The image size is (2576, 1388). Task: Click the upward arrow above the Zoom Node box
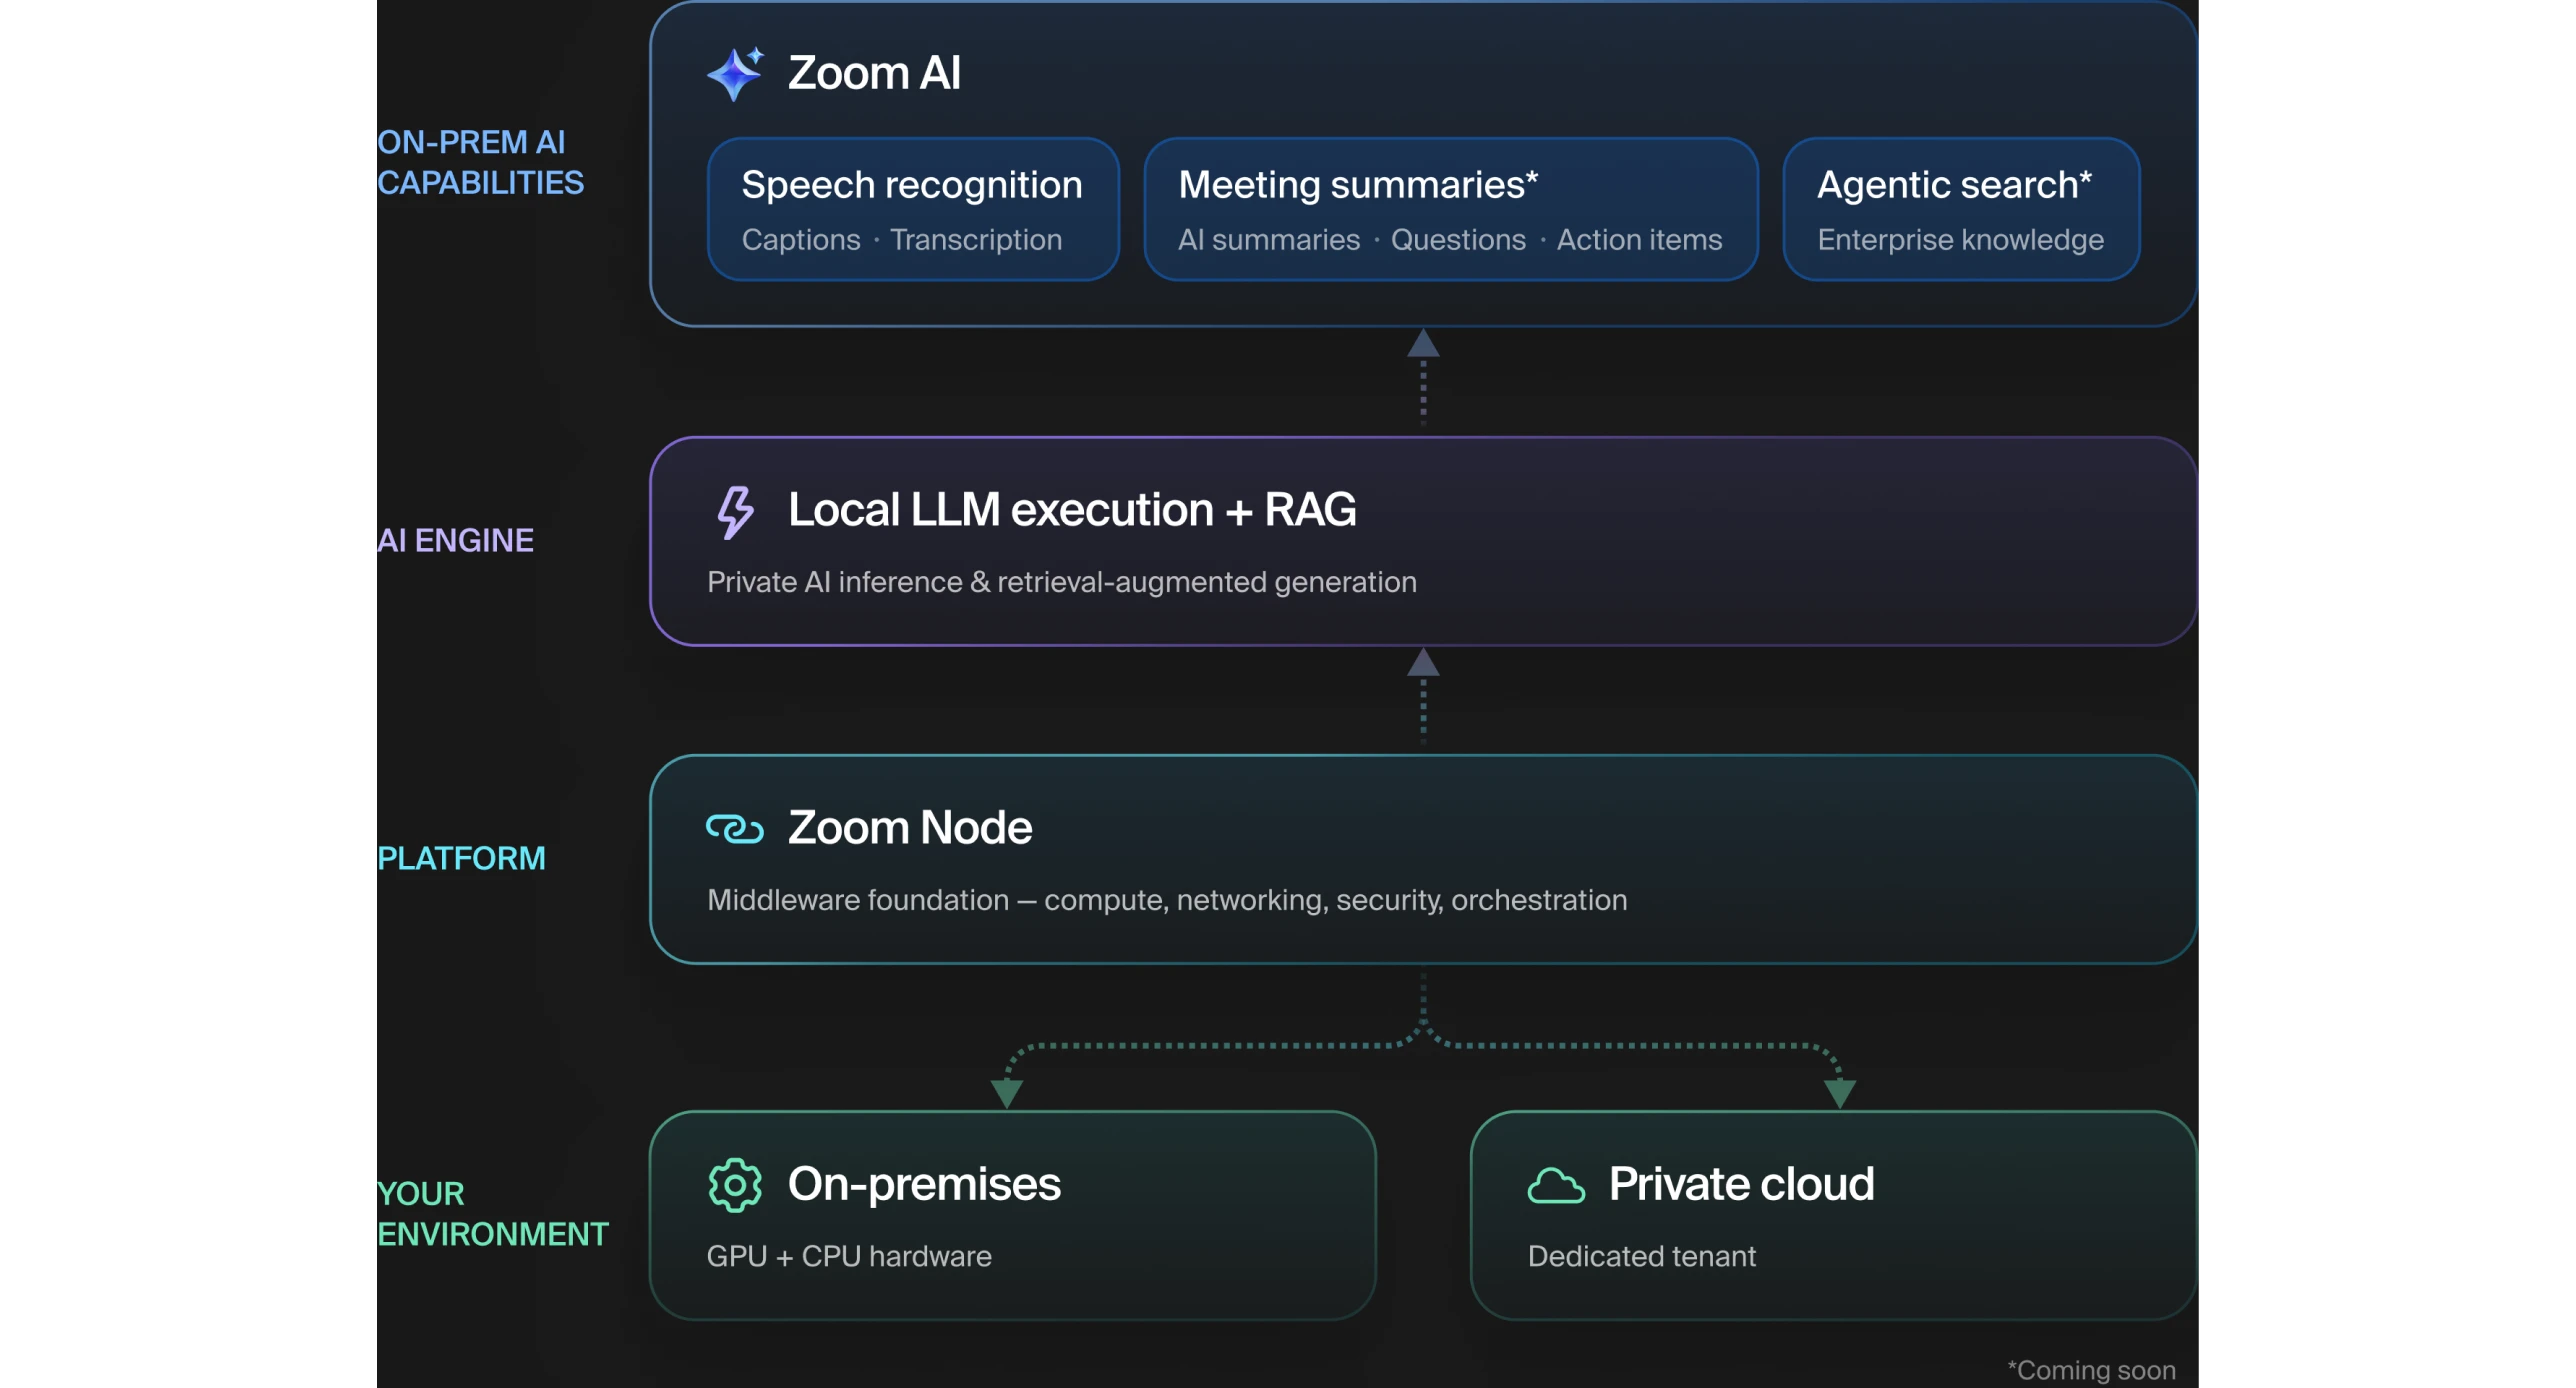[x=1423, y=662]
